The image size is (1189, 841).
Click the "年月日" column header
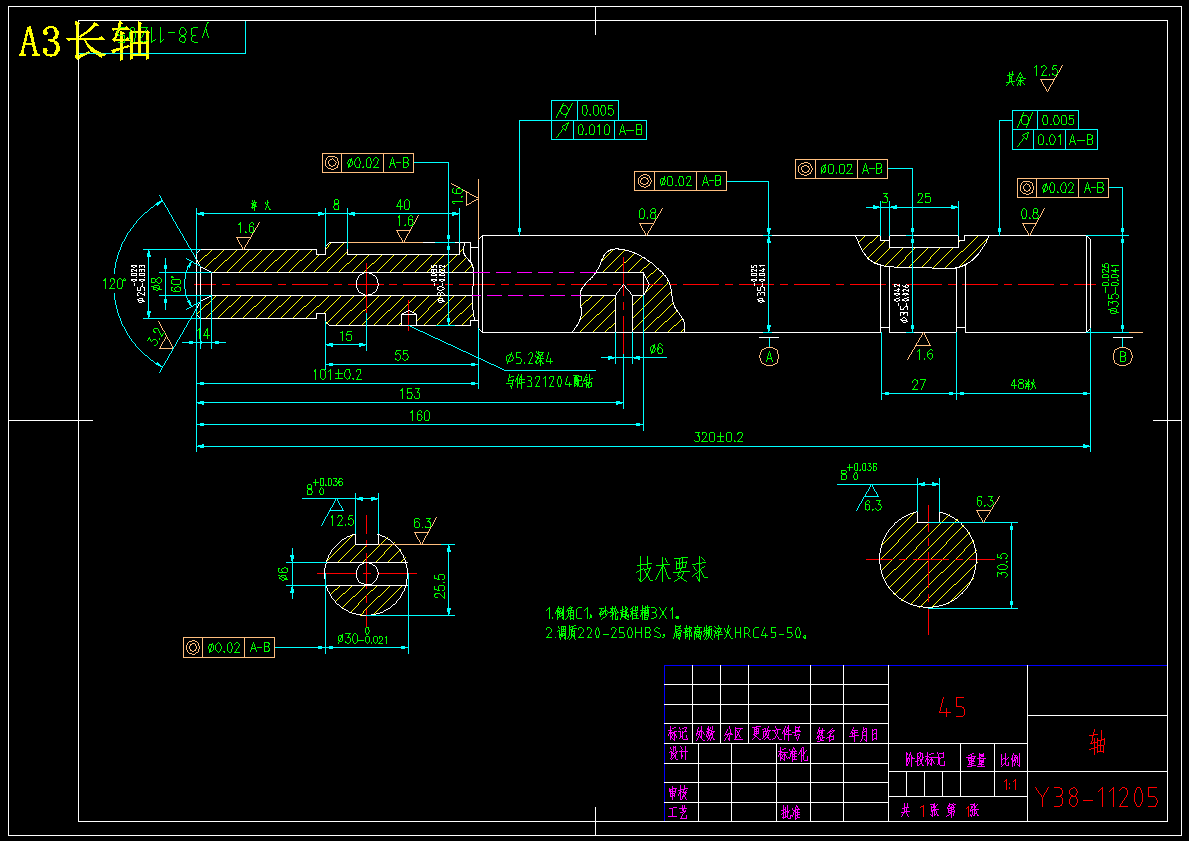864,734
